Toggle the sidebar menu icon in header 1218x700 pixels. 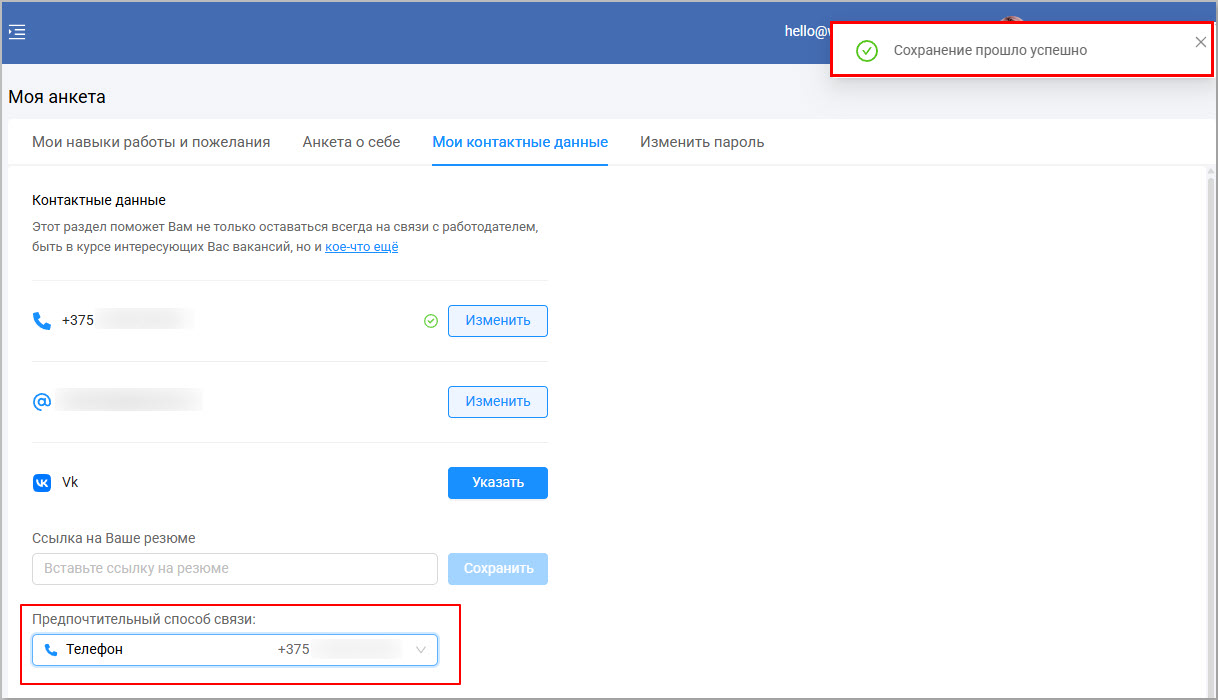[x=17, y=32]
